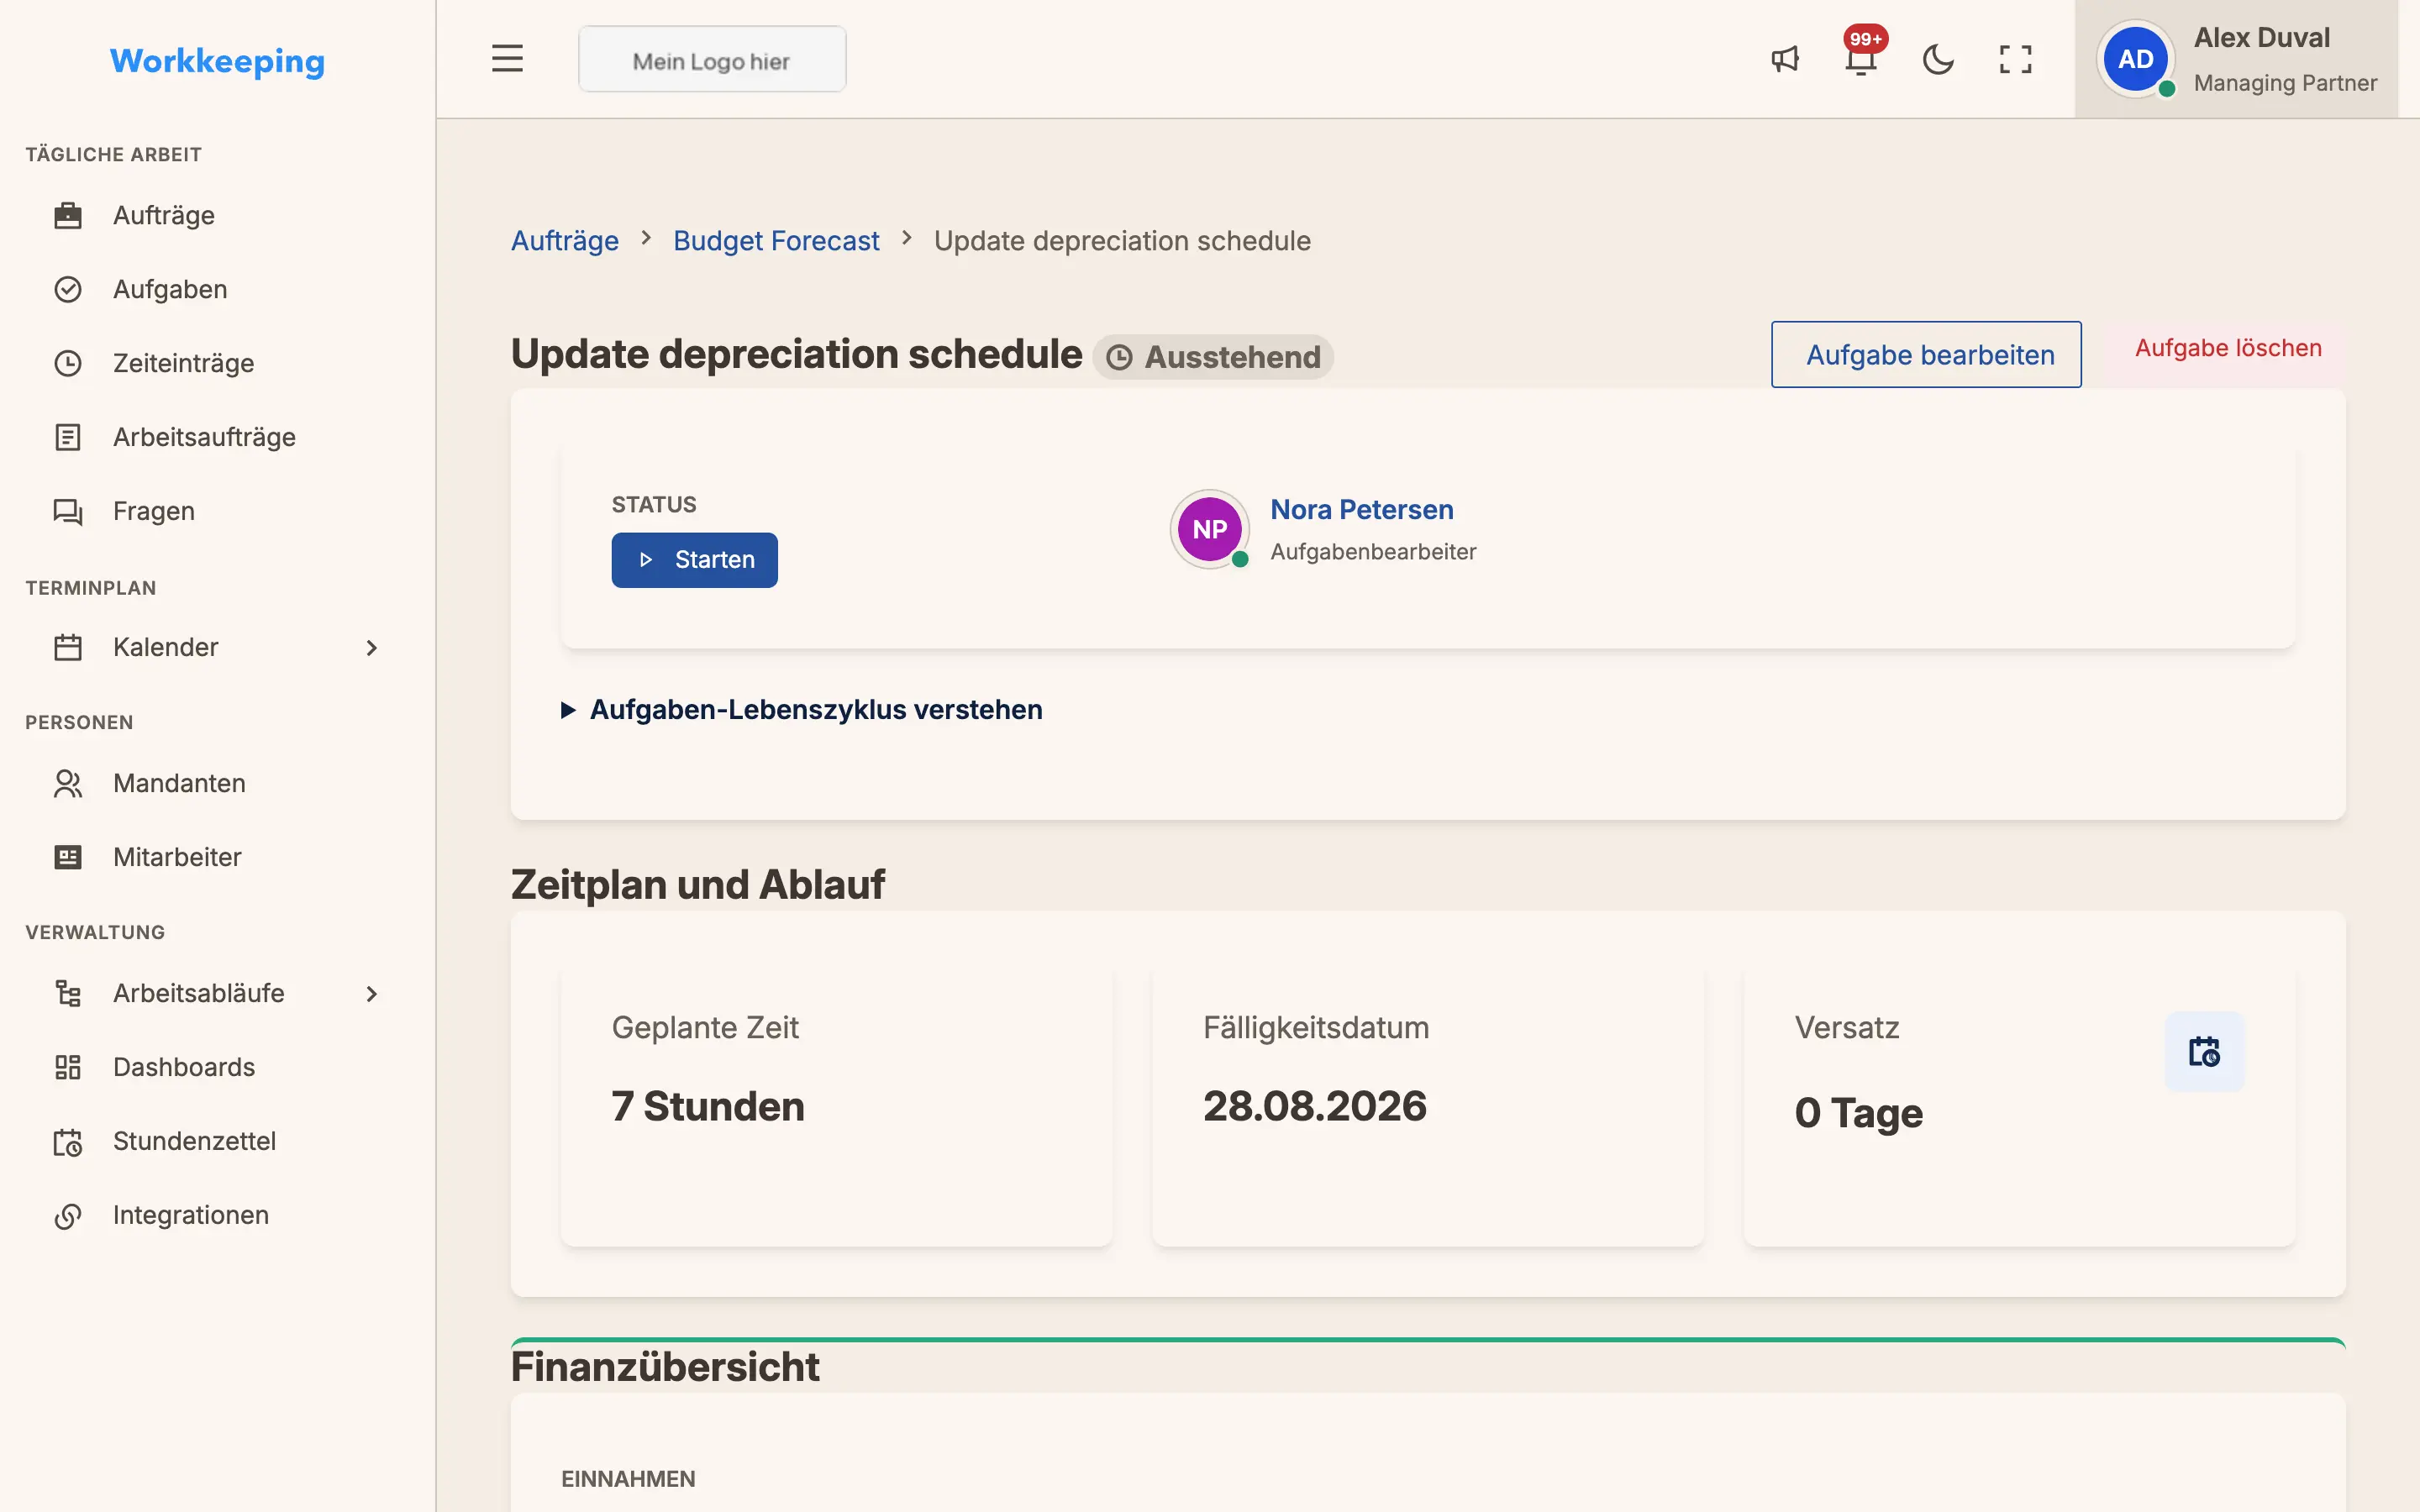The width and height of the screenshot is (2420, 1512).
Task: Click the Stundenzettel timesheet icon
Action: tap(68, 1141)
